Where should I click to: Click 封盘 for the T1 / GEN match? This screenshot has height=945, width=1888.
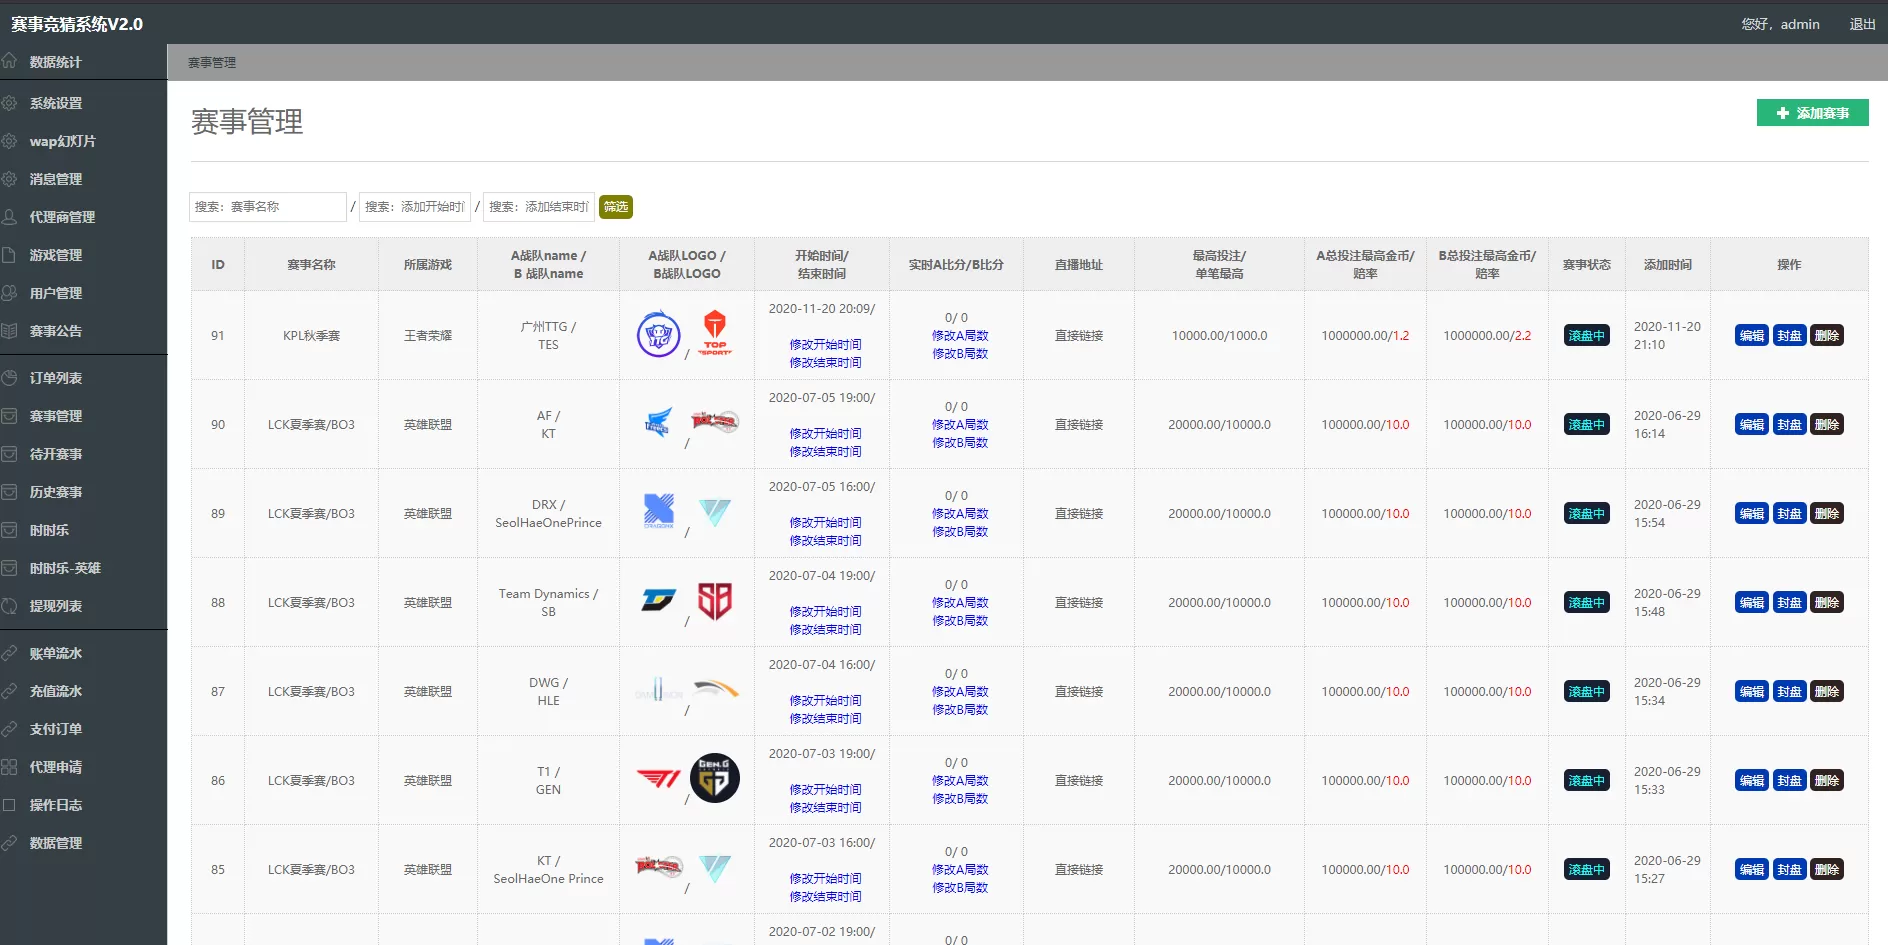(x=1789, y=781)
